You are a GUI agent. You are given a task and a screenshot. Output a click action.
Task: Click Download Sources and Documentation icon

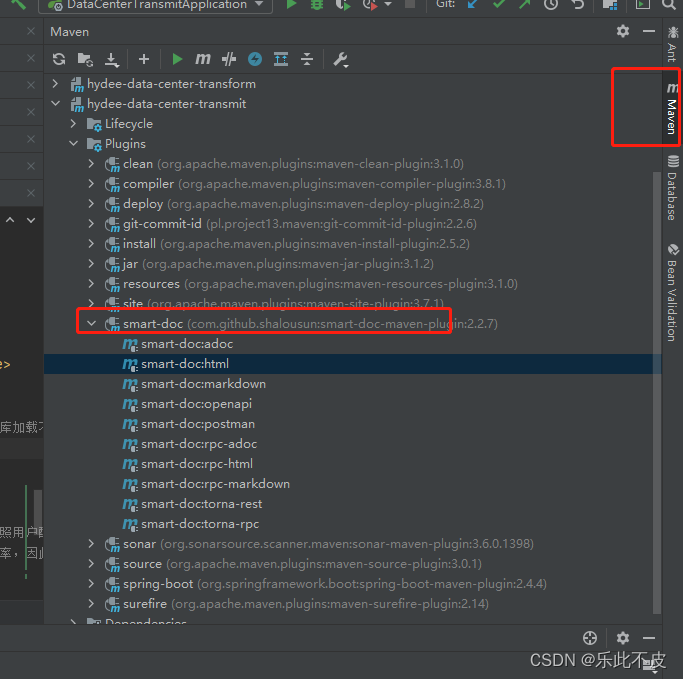point(112,60)
